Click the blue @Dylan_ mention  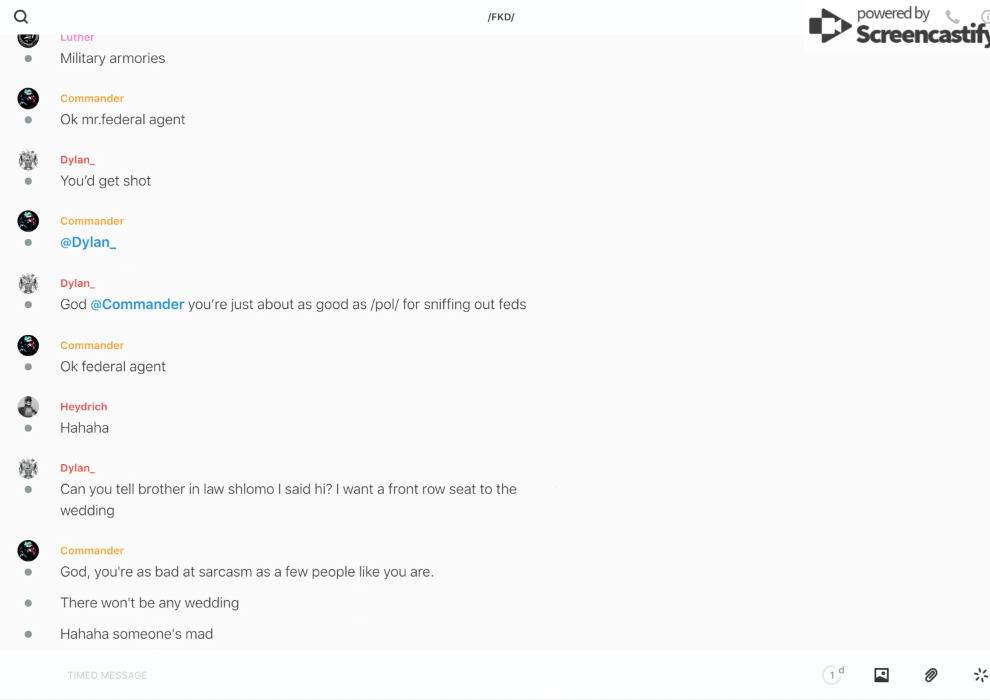click(x=88, y=242)
